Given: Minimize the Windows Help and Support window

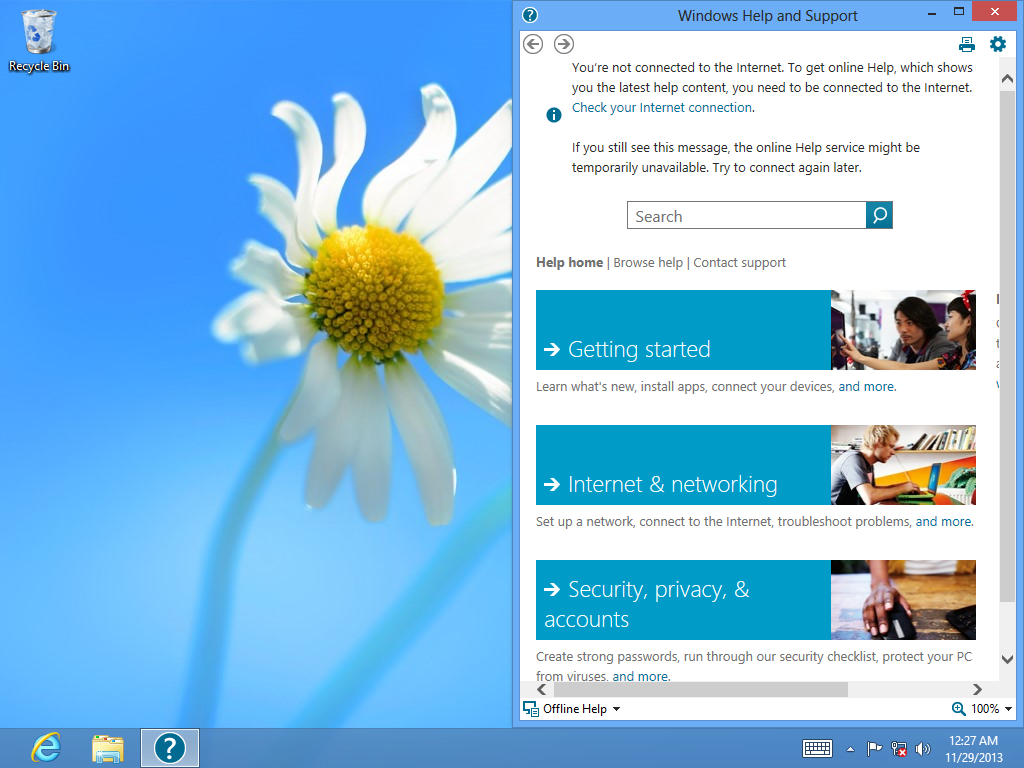Looking at the screenshot, I should (x=932, y=12).
